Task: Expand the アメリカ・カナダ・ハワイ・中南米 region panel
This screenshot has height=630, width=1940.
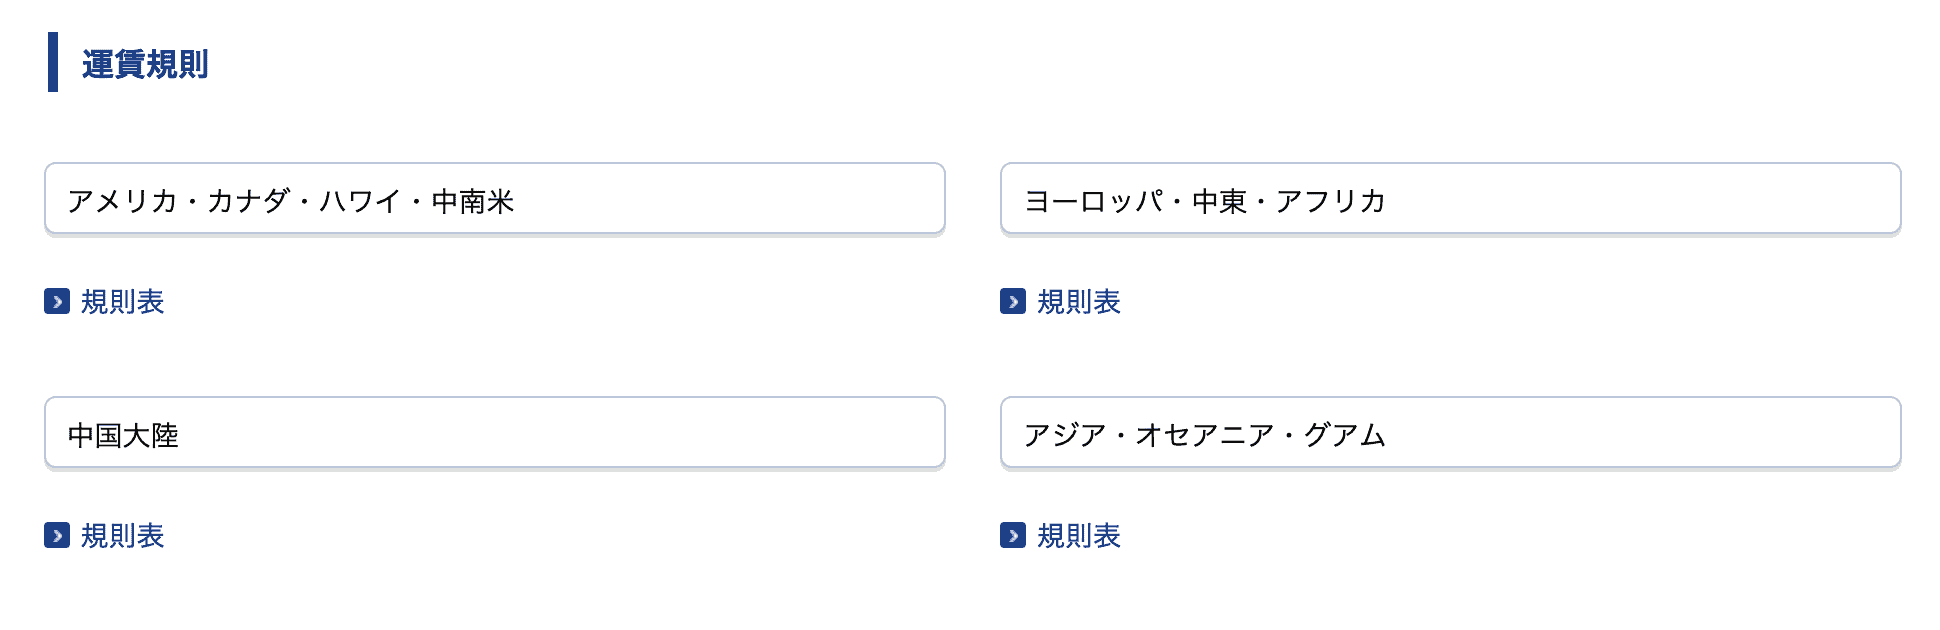Action: (x=494, y=199)
